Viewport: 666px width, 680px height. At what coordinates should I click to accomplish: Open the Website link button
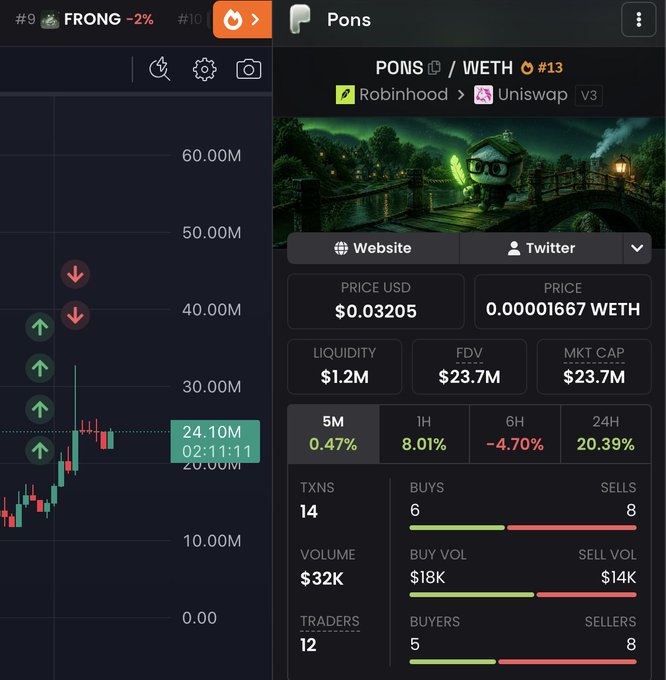point(373,248)
